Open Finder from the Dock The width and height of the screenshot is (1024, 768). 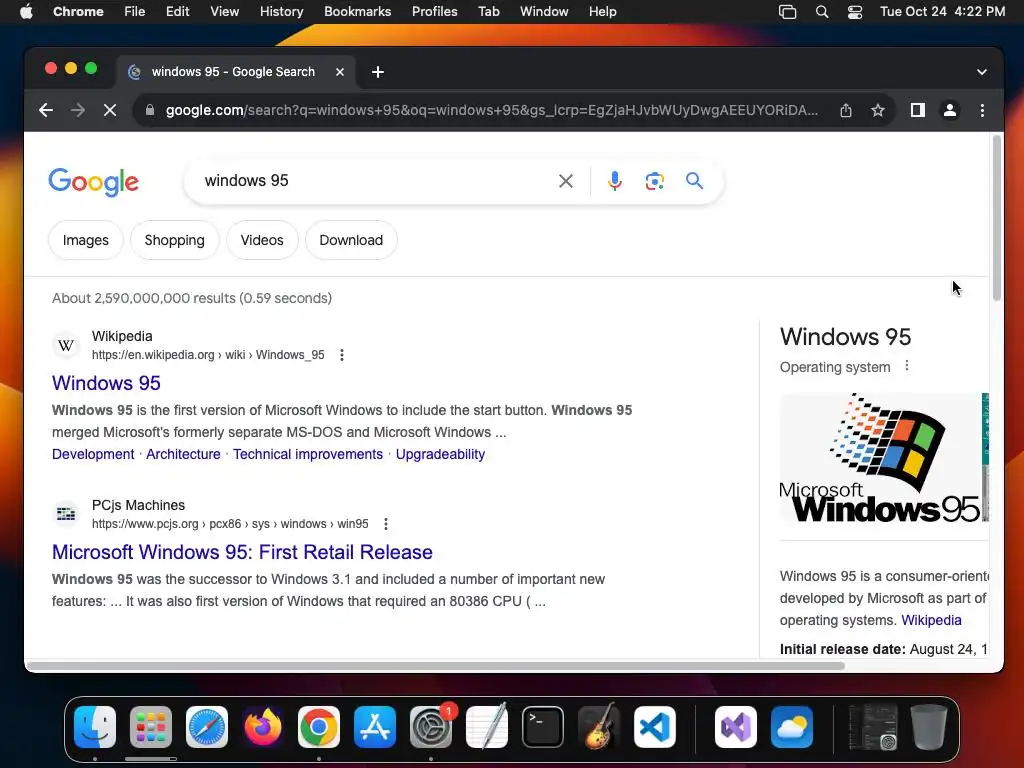95,727
